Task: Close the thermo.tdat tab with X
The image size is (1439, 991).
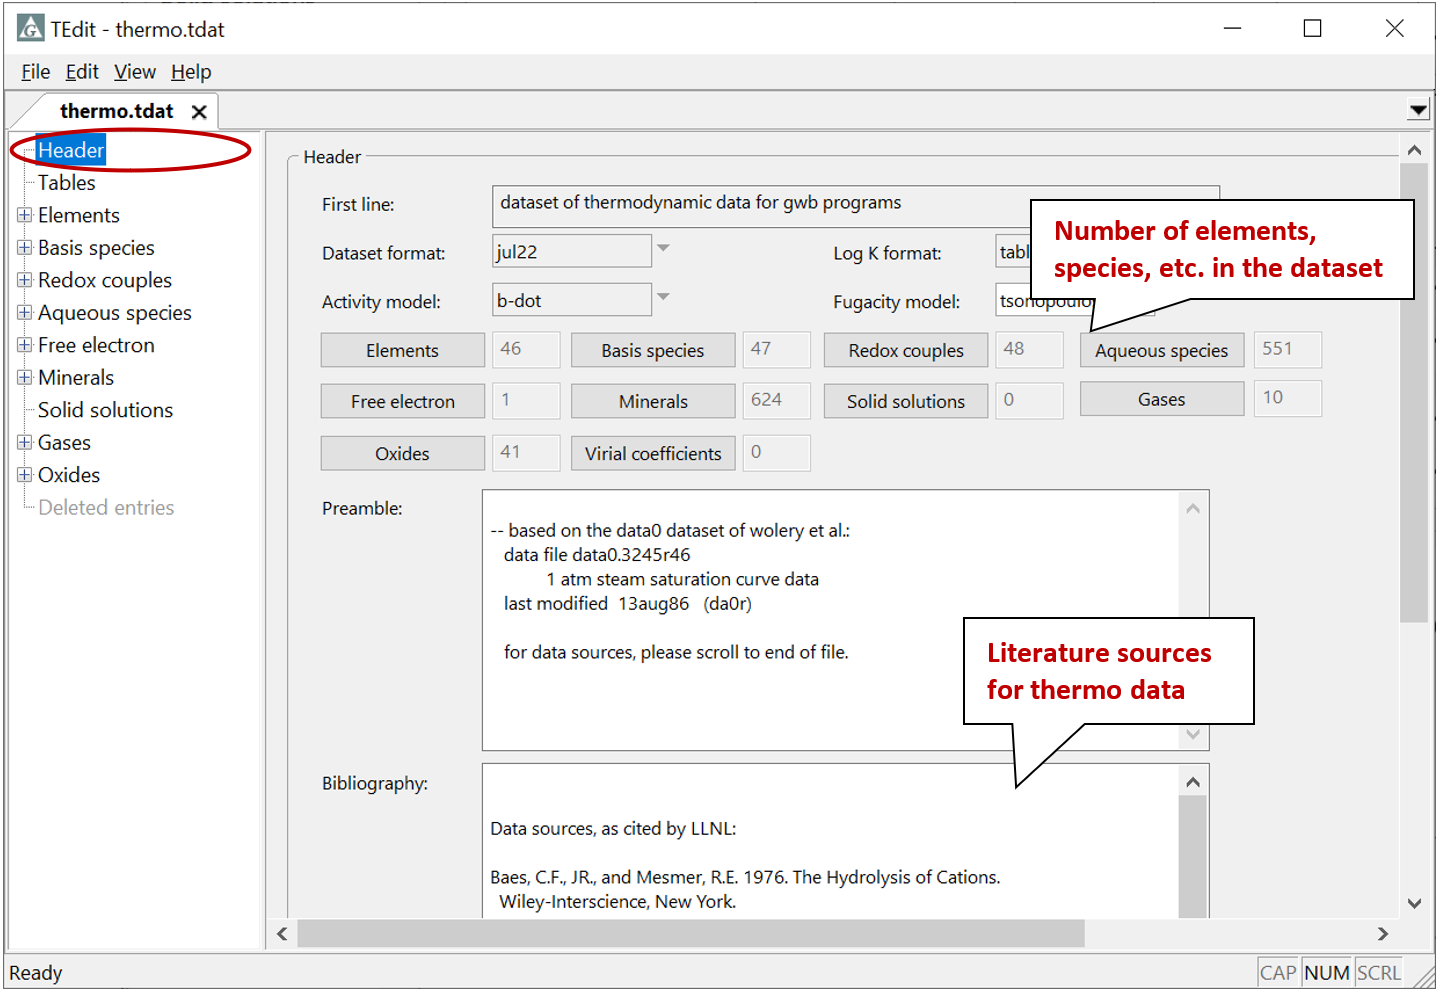Action: click(x=199, y=112)
